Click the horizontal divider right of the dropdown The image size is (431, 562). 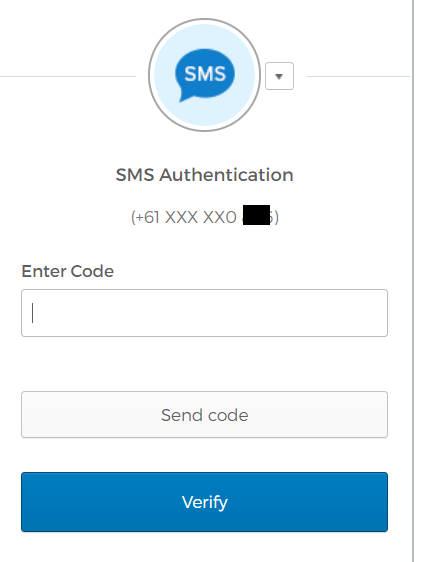click(x=358, y=76)
